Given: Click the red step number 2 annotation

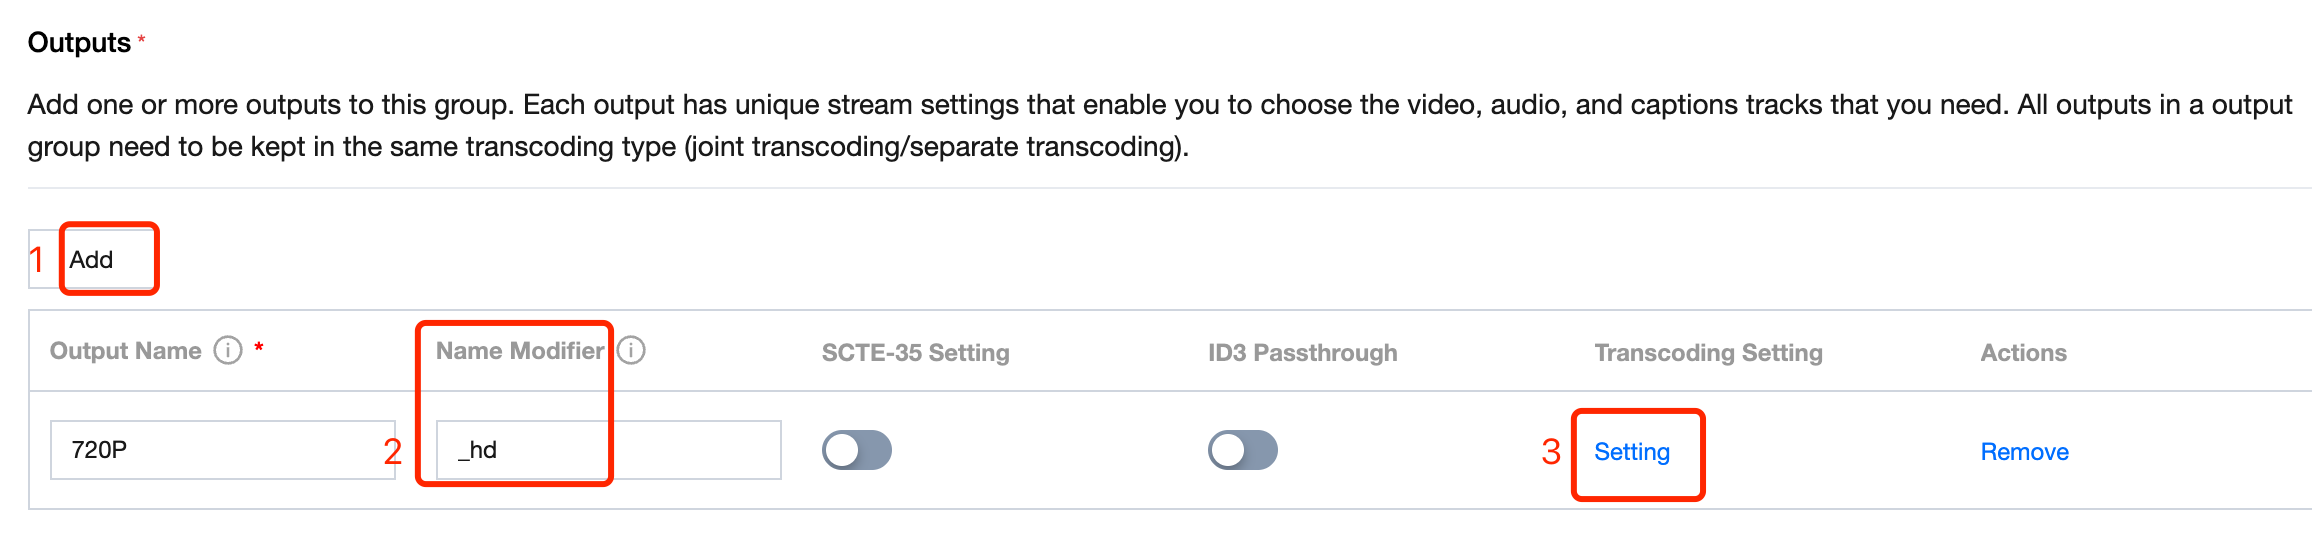Looking at the screenshot, I should click(393, 452).
